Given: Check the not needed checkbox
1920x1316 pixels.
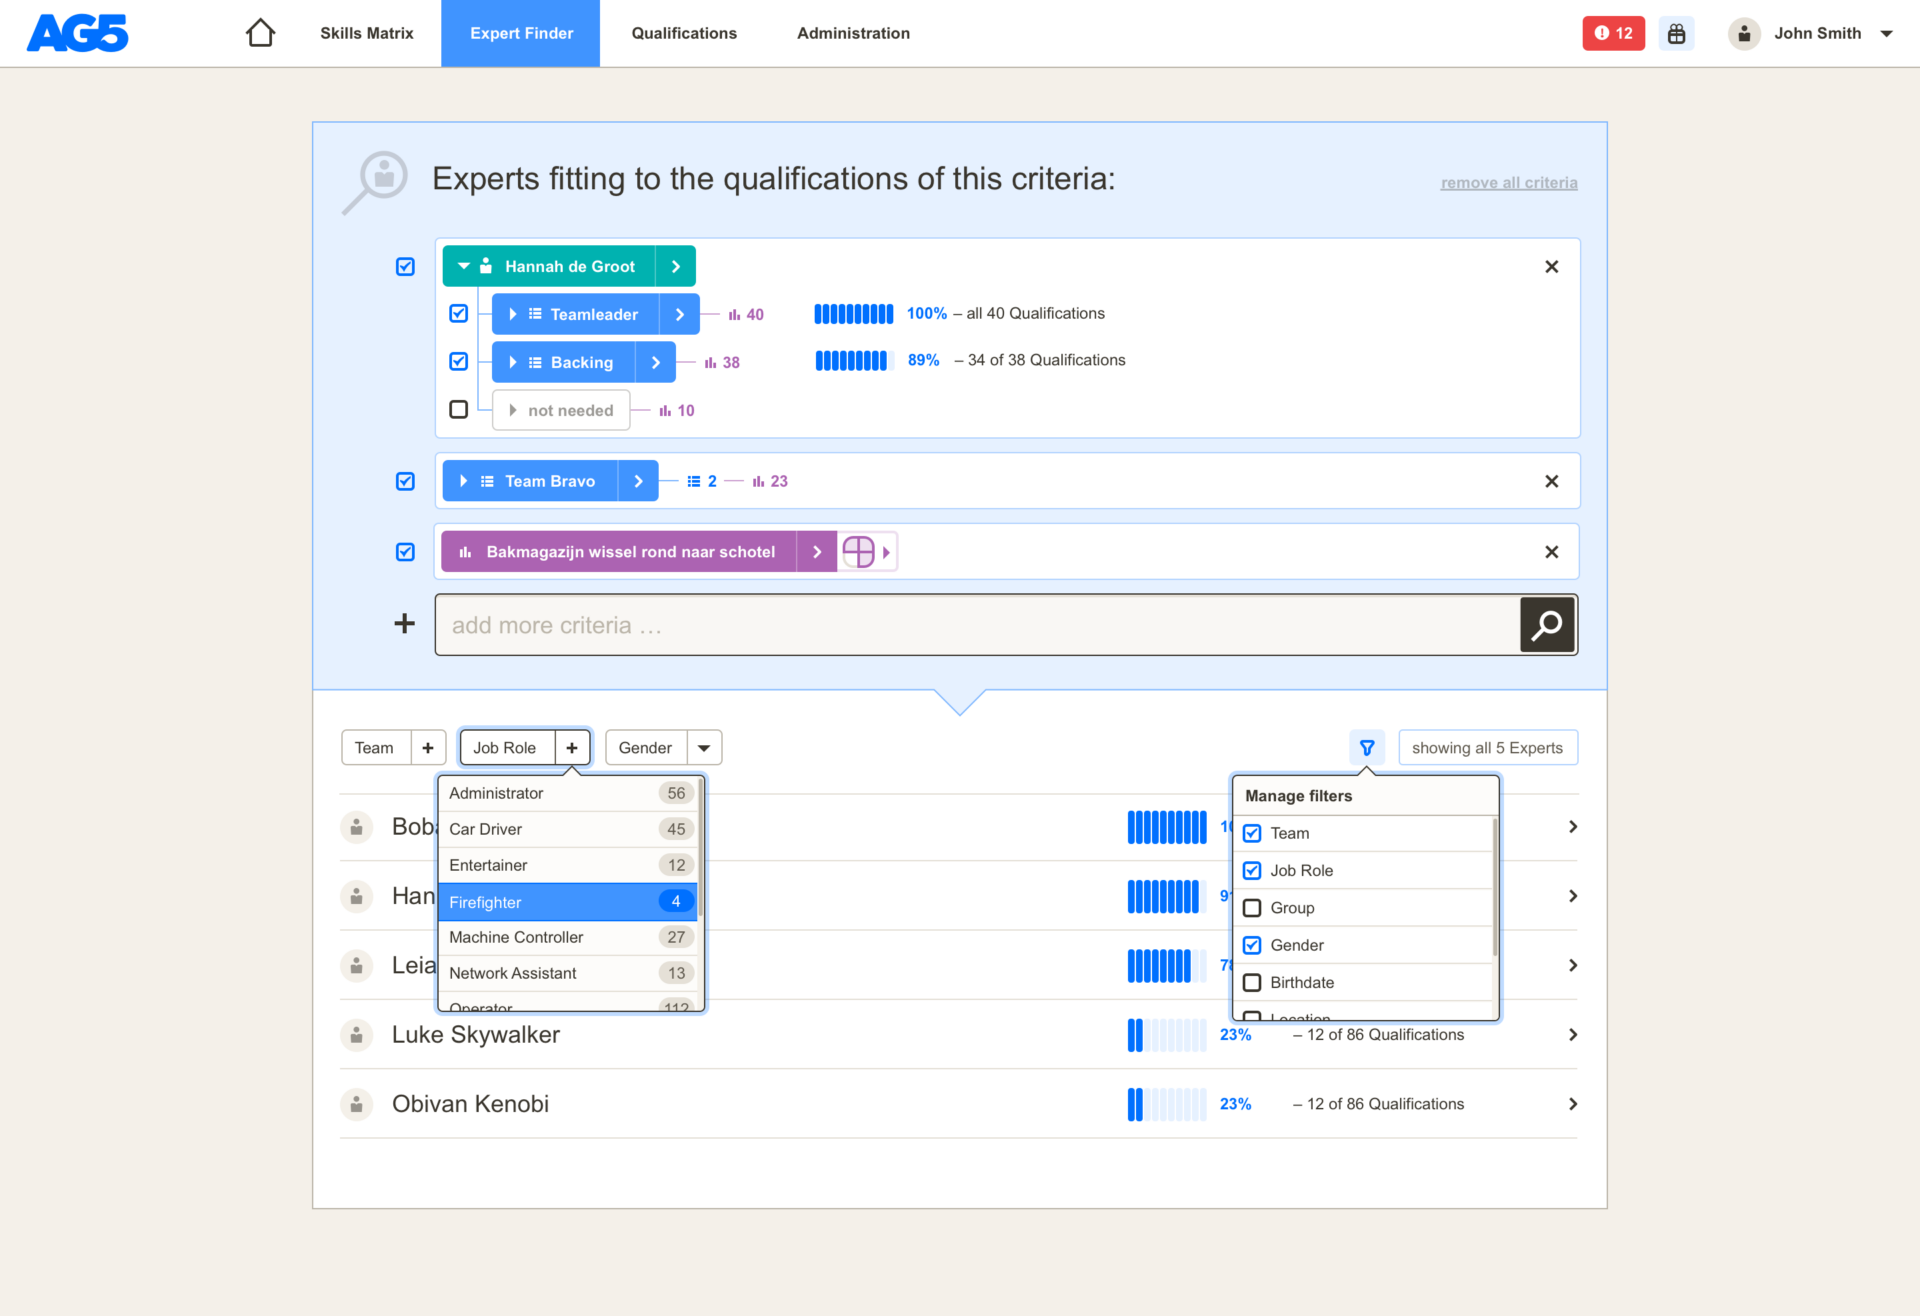Looking at the screenshot, I should tap(458, 410).
